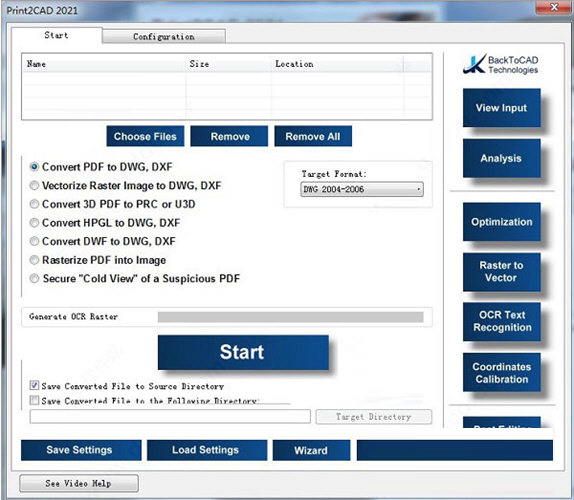This screenshot has width=574, height=500.
Task: Open the Optimization settings
Action: [502, 222]
